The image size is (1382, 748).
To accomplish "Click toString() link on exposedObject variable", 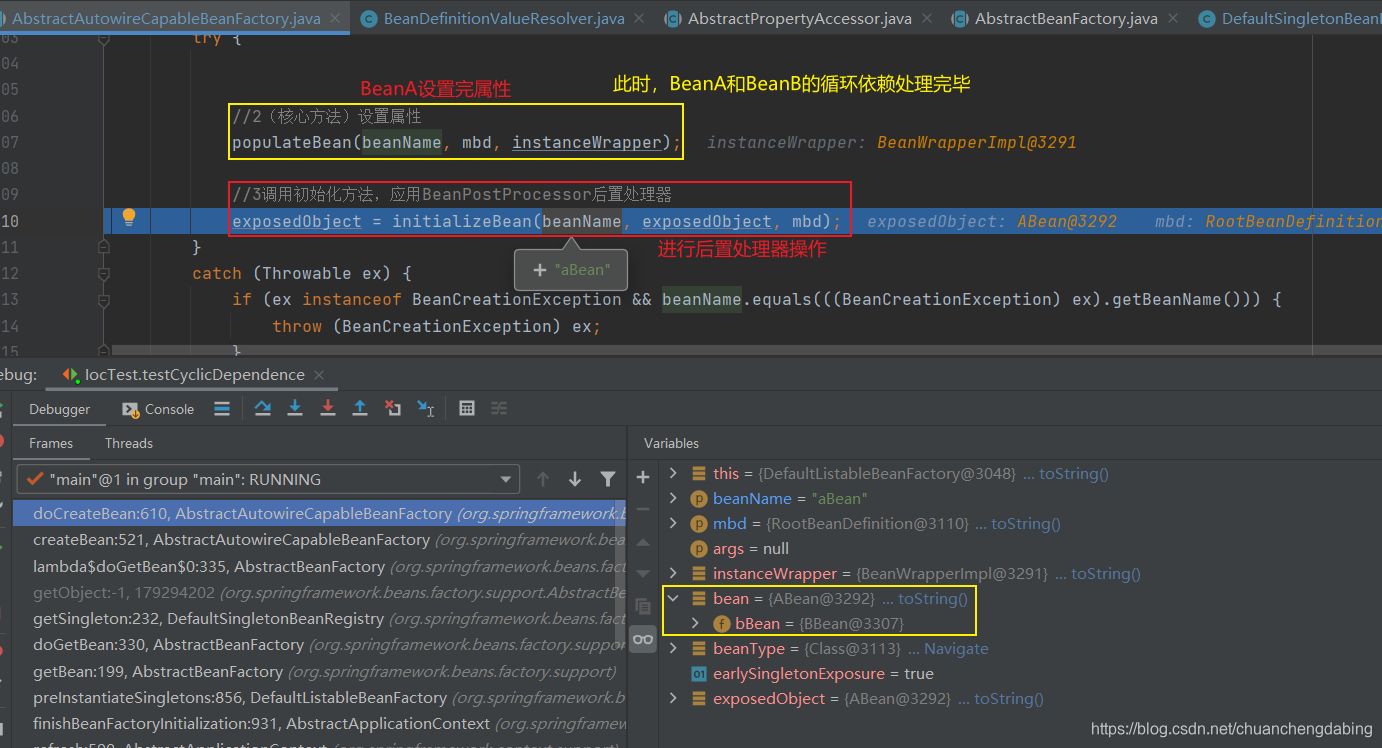I will pos(1009,698).
